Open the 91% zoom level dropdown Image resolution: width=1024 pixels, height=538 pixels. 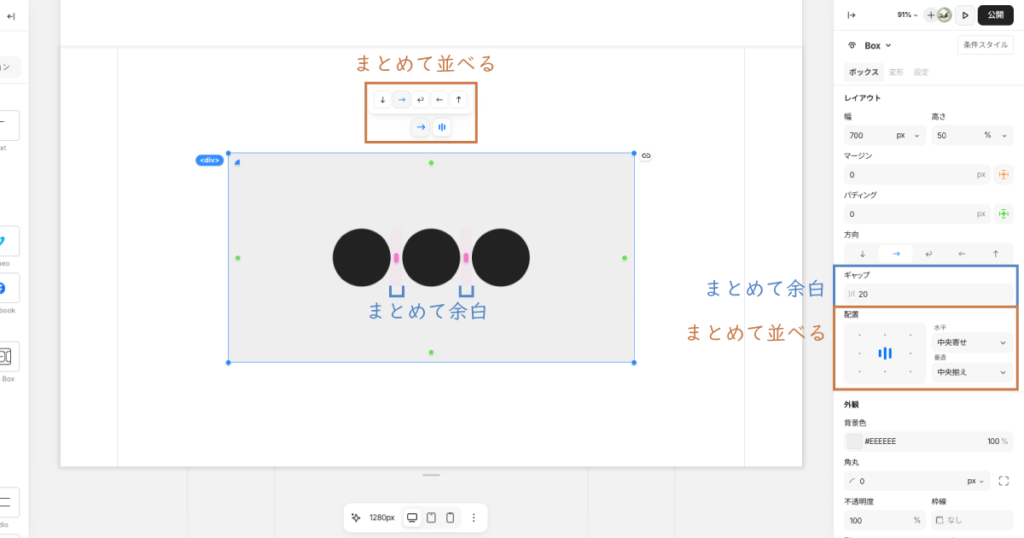pyautogui.click(x=907, y=15)
